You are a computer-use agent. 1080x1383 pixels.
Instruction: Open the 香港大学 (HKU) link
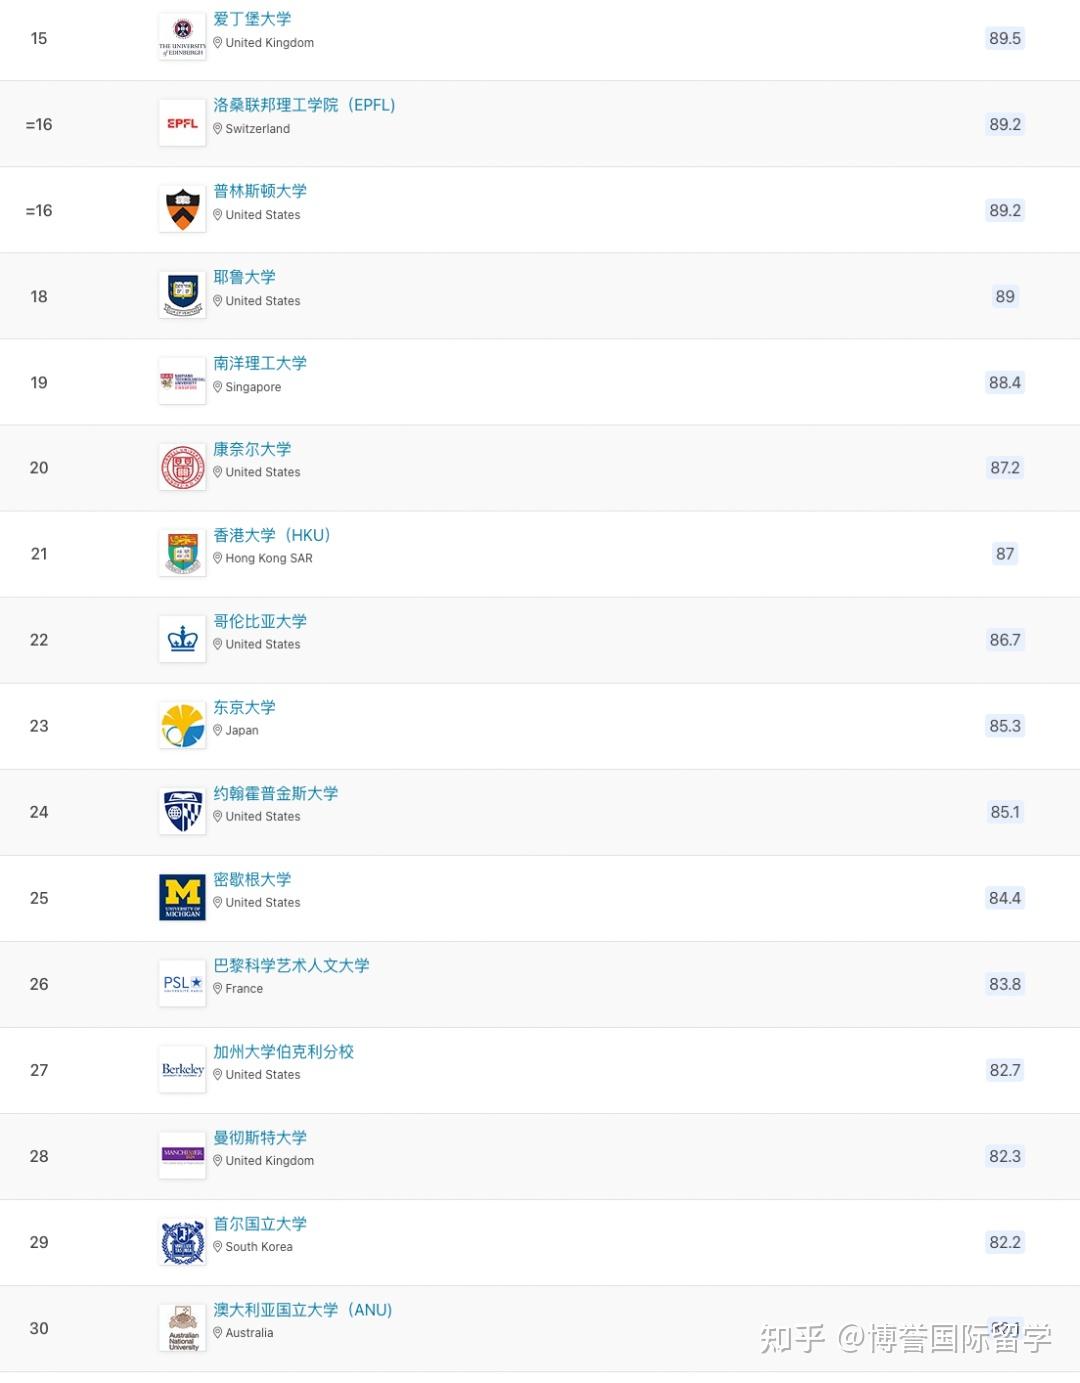tap(271, 535)
